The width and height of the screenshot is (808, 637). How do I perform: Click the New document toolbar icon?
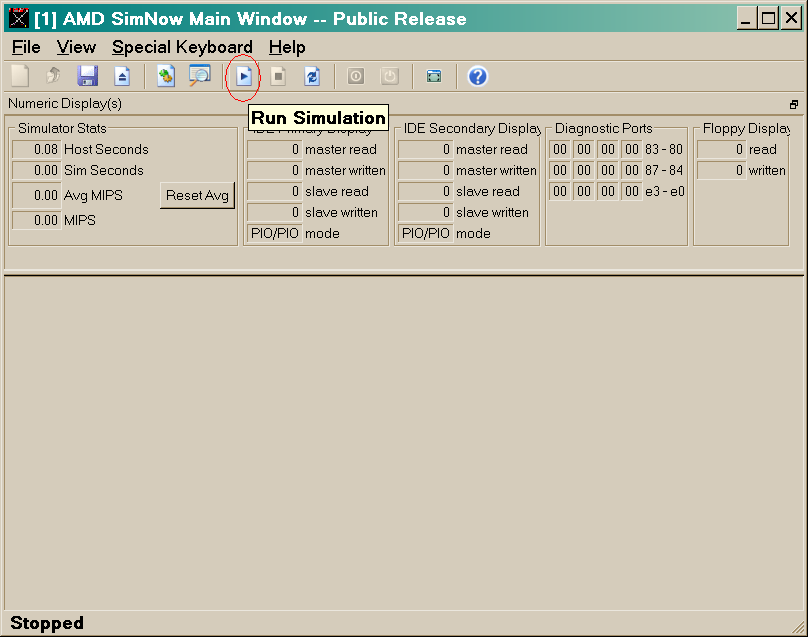point(20,76)
